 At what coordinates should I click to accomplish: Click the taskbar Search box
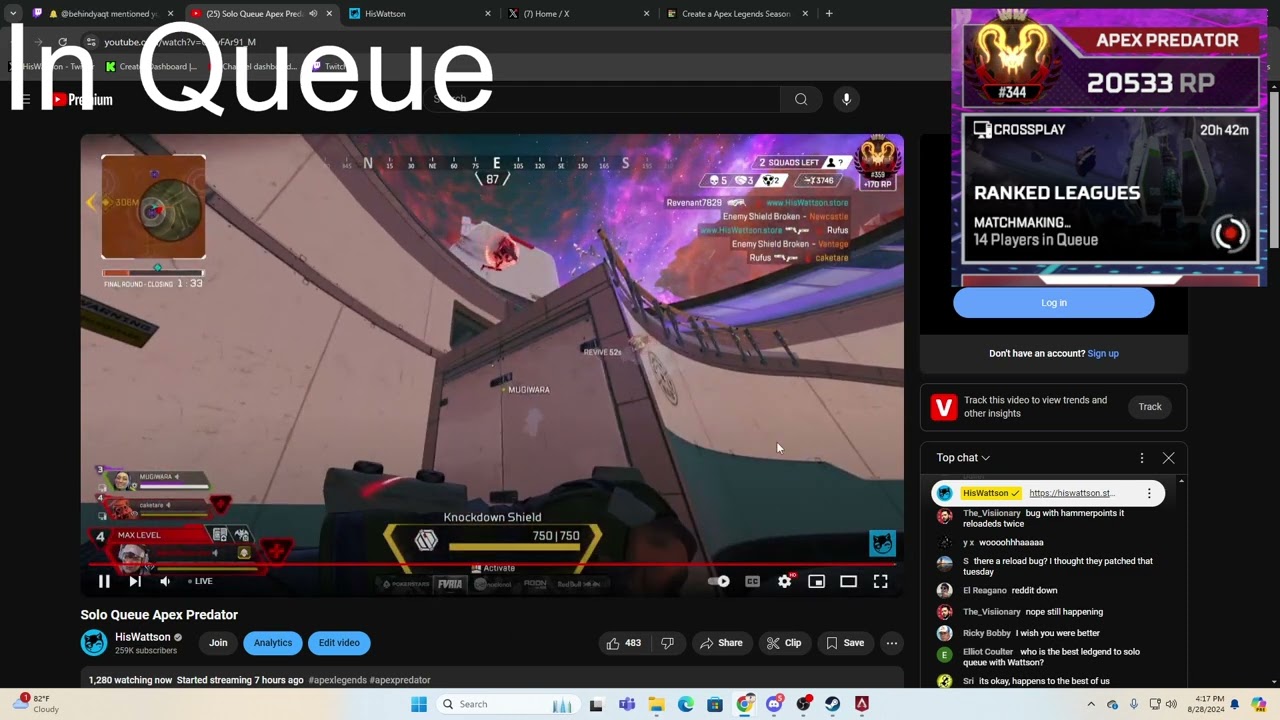pos(508,704)
